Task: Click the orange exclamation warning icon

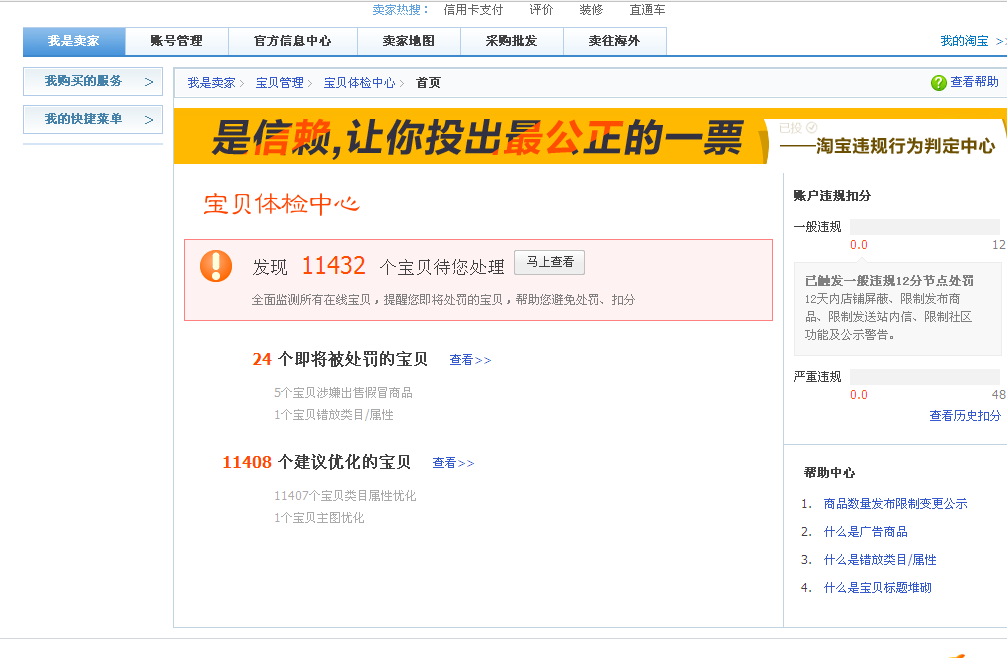Action: 216,266
